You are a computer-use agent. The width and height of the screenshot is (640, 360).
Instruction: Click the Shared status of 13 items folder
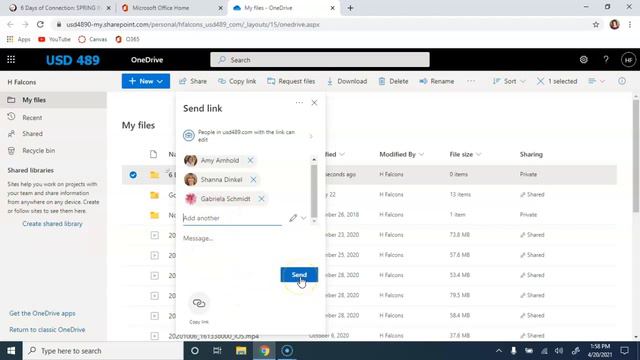pos(532,194)
